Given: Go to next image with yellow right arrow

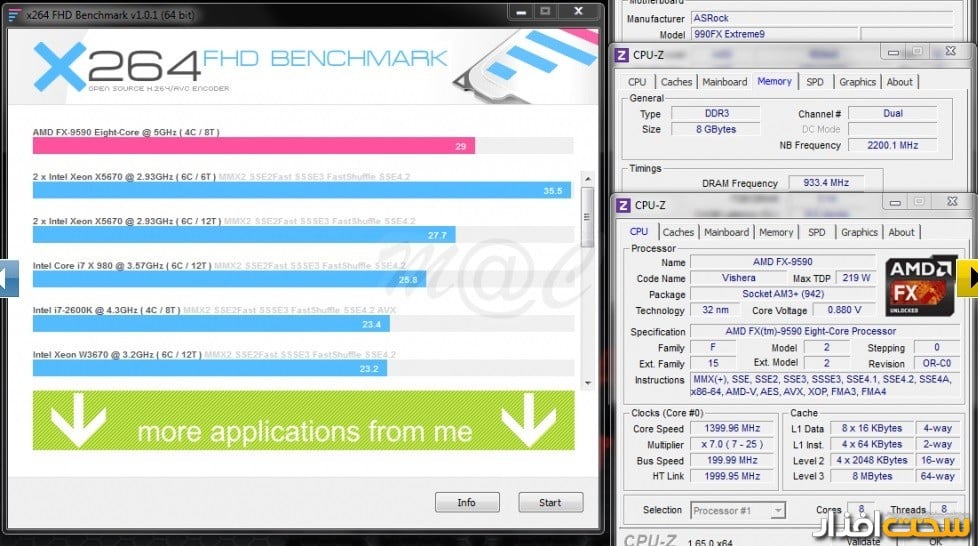Looking at the screenshot, I should pos(968,278).
